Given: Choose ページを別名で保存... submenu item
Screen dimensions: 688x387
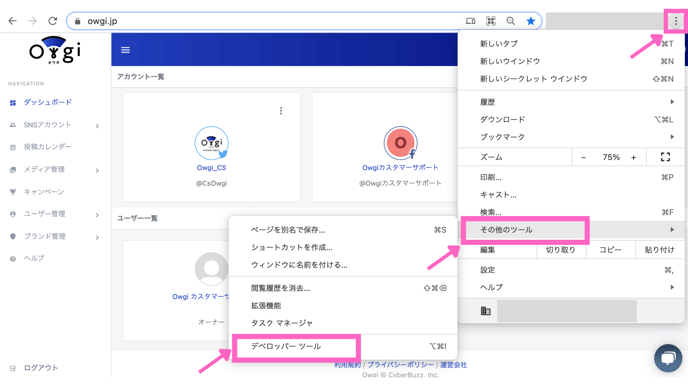Looking at the screenshot, I should pos(343,230).
